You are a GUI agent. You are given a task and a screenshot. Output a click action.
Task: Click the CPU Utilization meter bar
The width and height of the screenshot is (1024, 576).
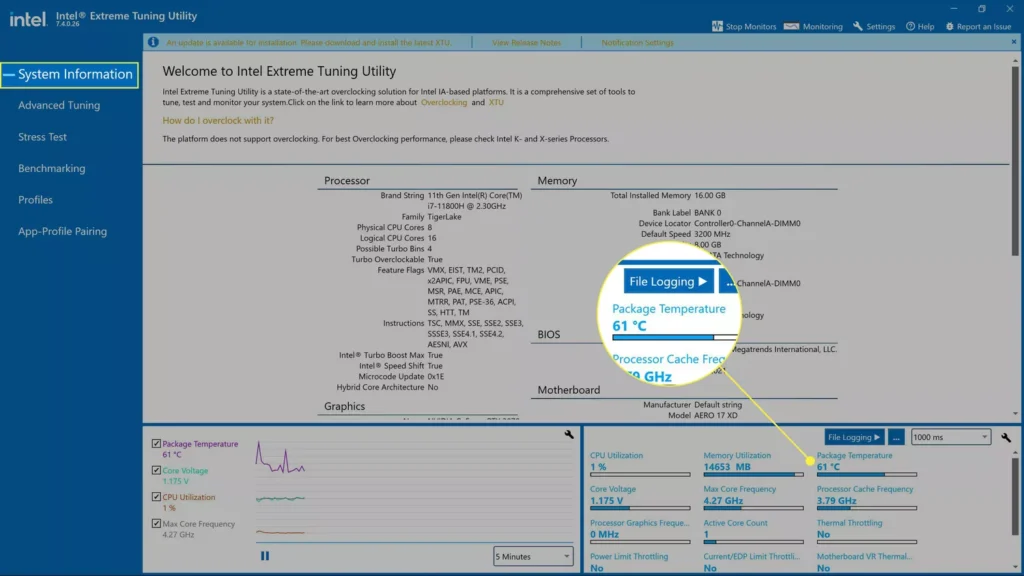[x=640, y=475]
